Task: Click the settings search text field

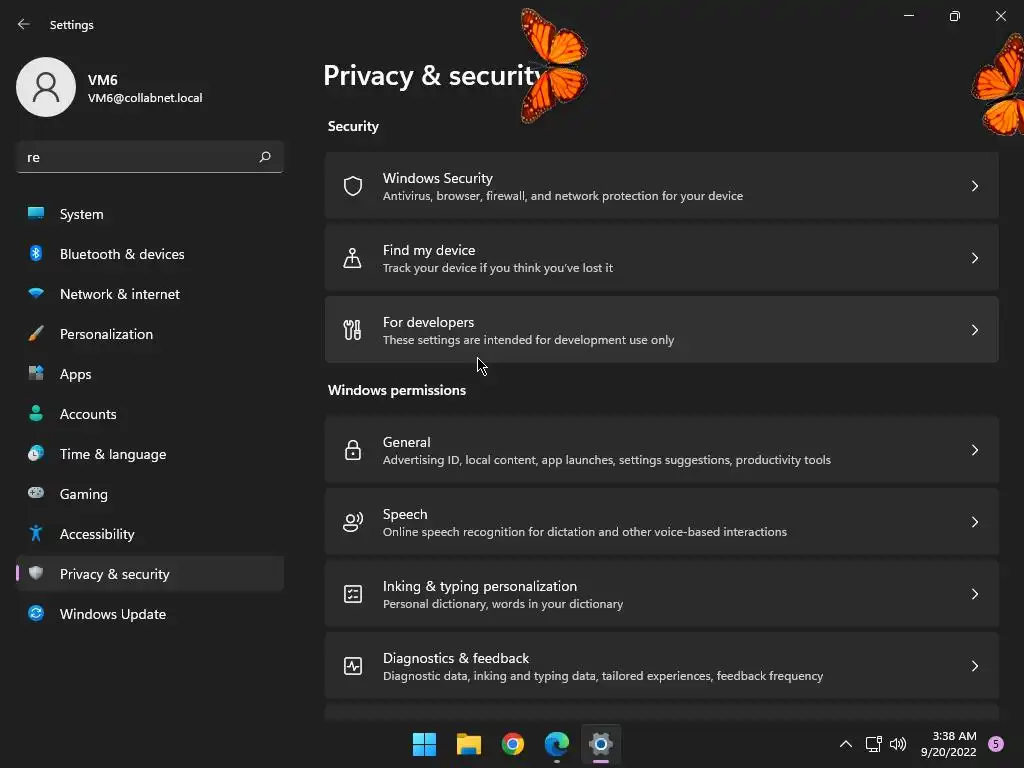Action: point(135,157)
